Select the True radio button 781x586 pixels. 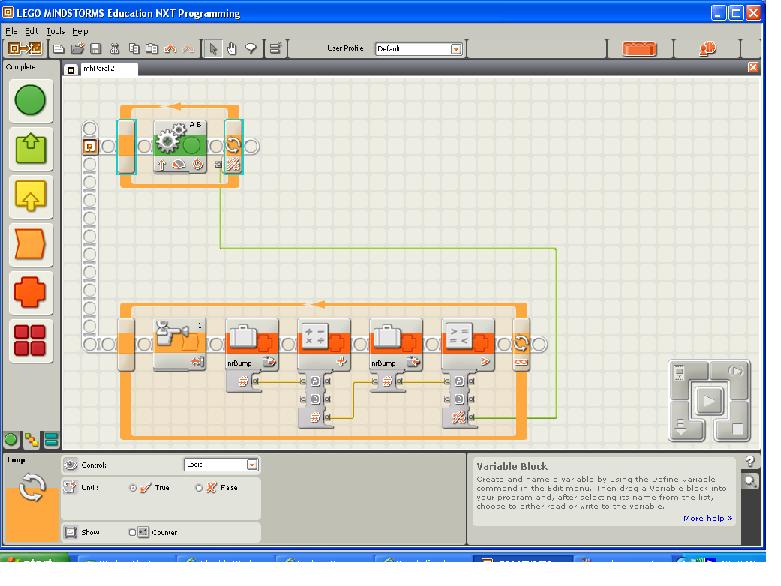tap(133, 487)
